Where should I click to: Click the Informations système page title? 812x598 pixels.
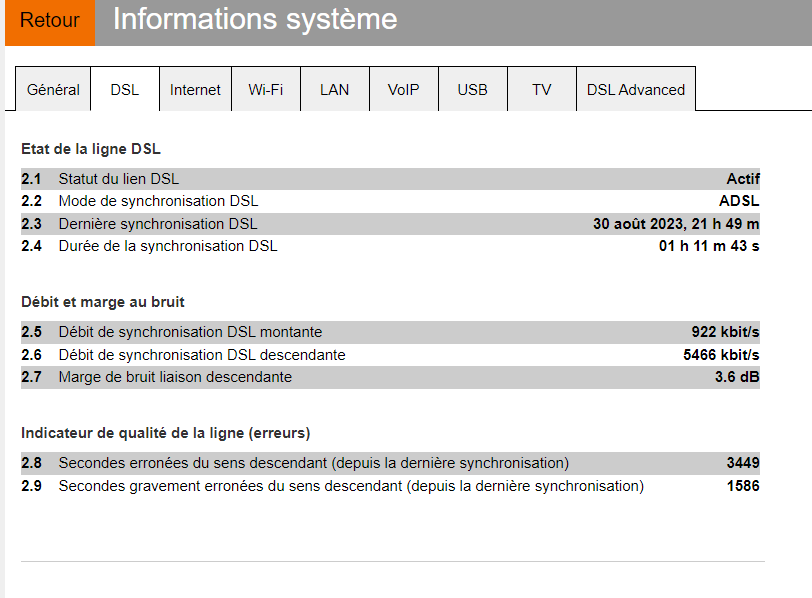pyautogui.click(x=255, y=19)
